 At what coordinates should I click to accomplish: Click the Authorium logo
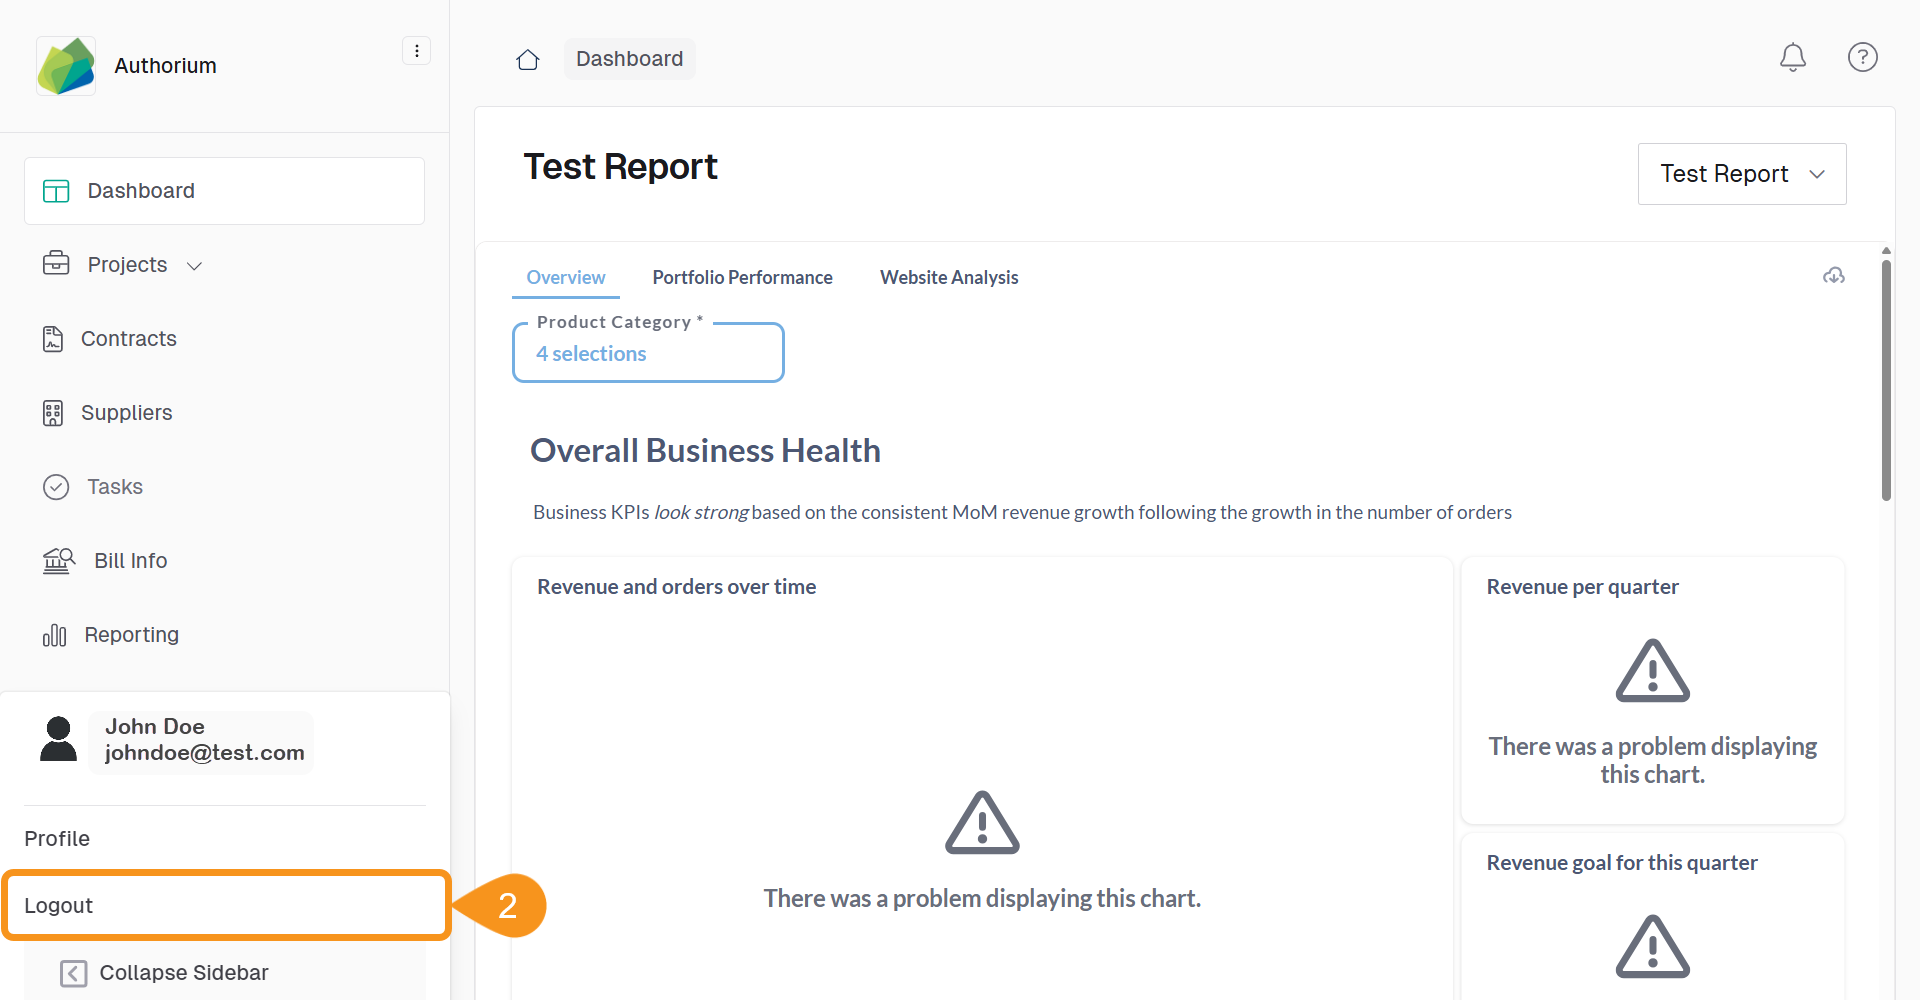tap(66, 66)
